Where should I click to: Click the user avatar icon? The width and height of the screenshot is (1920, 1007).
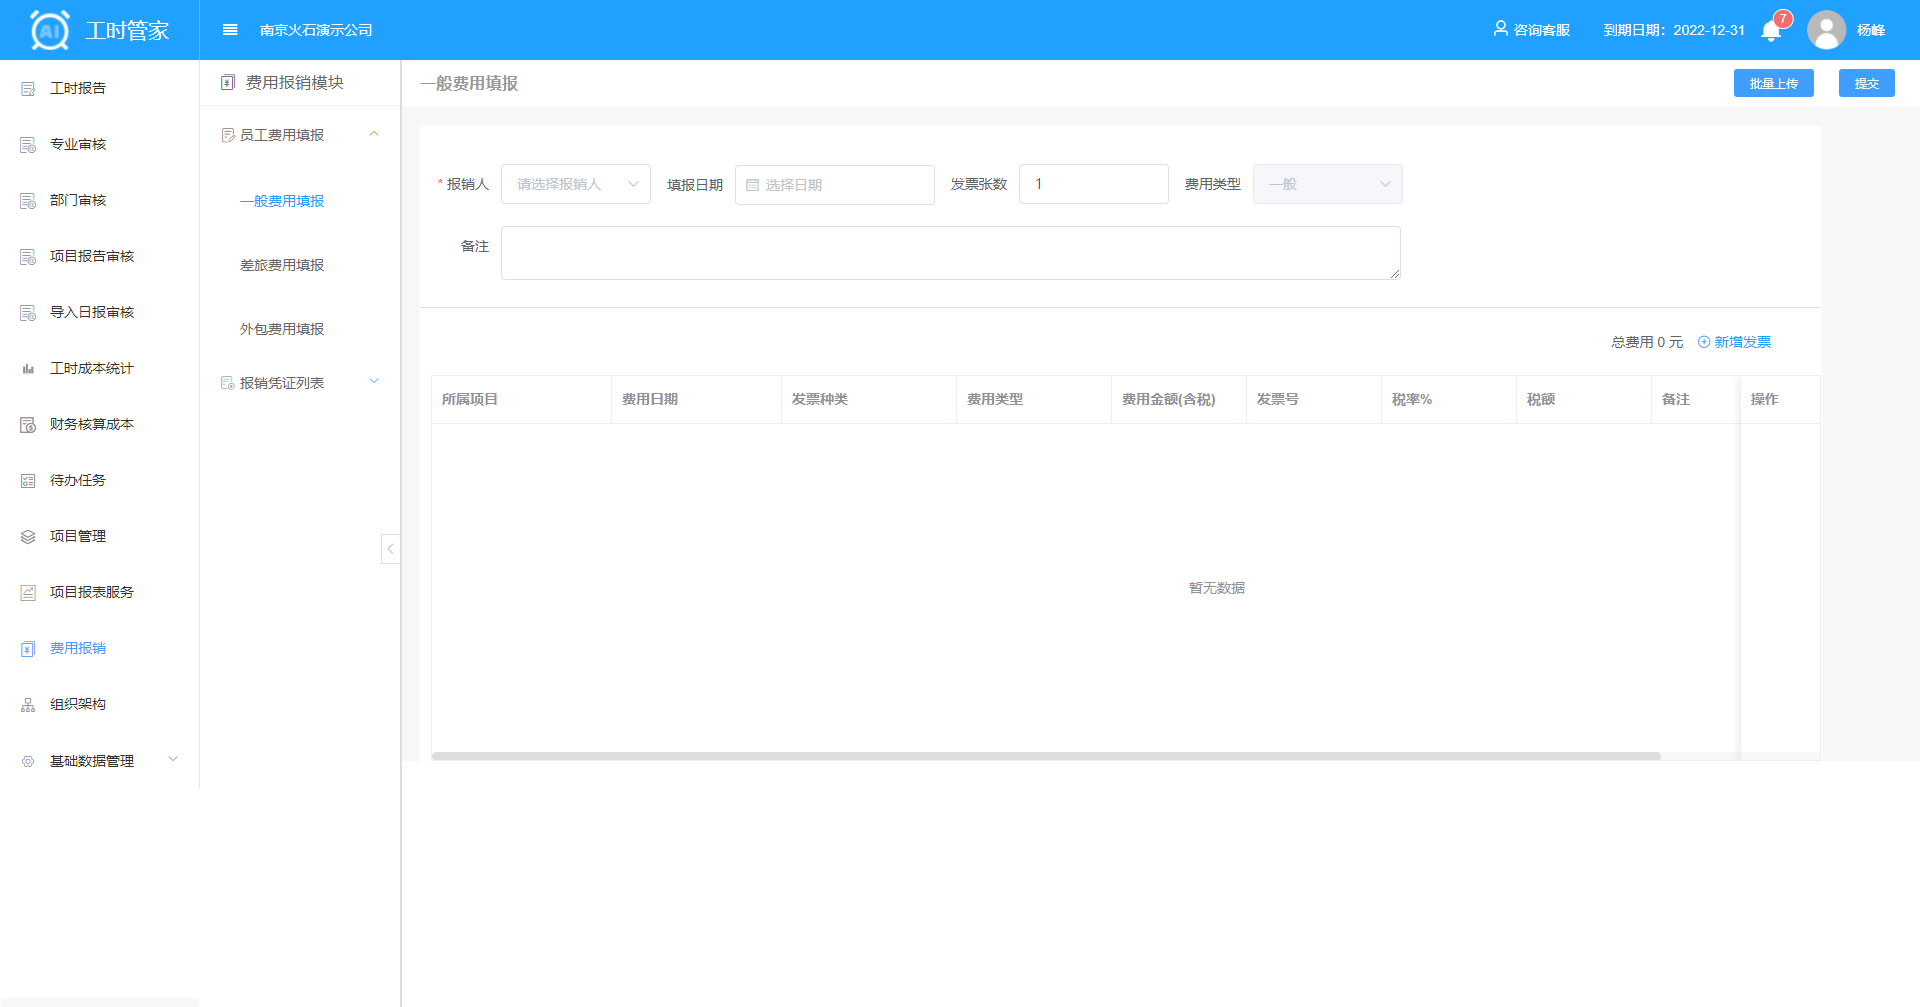[1826, 30]
